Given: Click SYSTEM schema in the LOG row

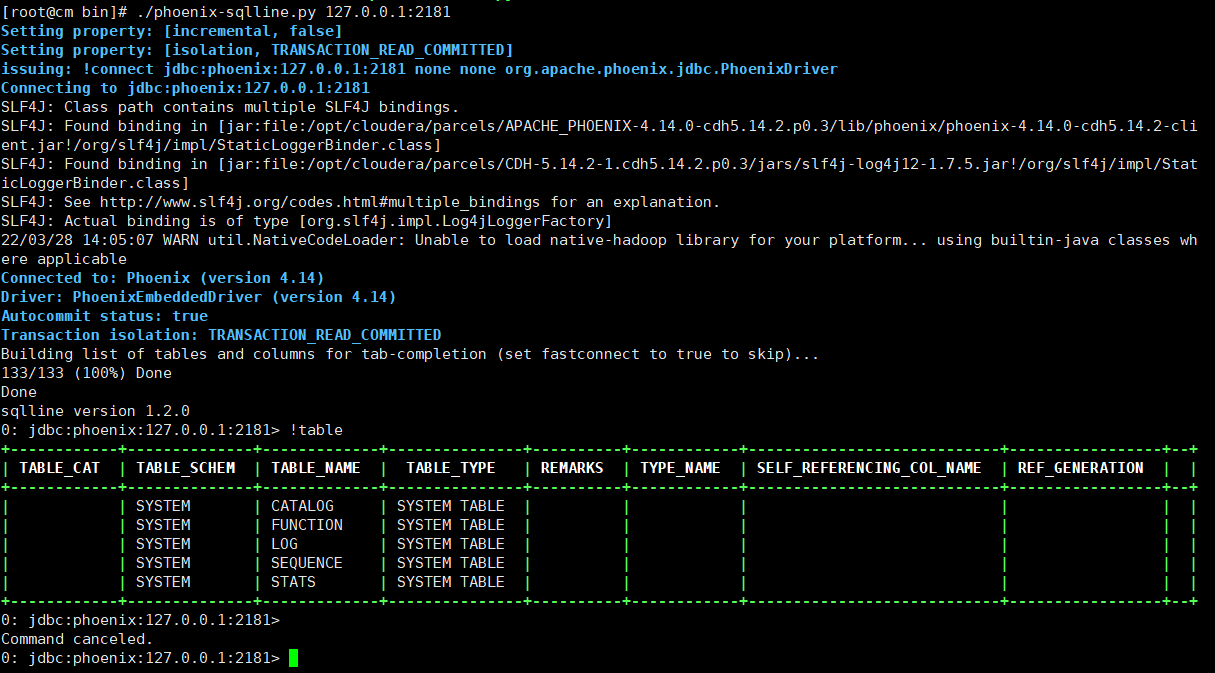Looking at the screenshot, I should 163,544.
